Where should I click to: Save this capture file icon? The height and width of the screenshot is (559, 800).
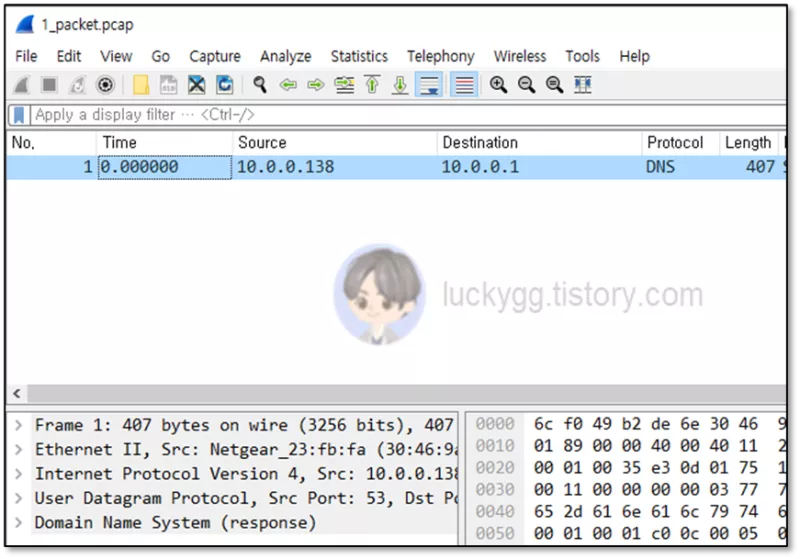point(168,85)
